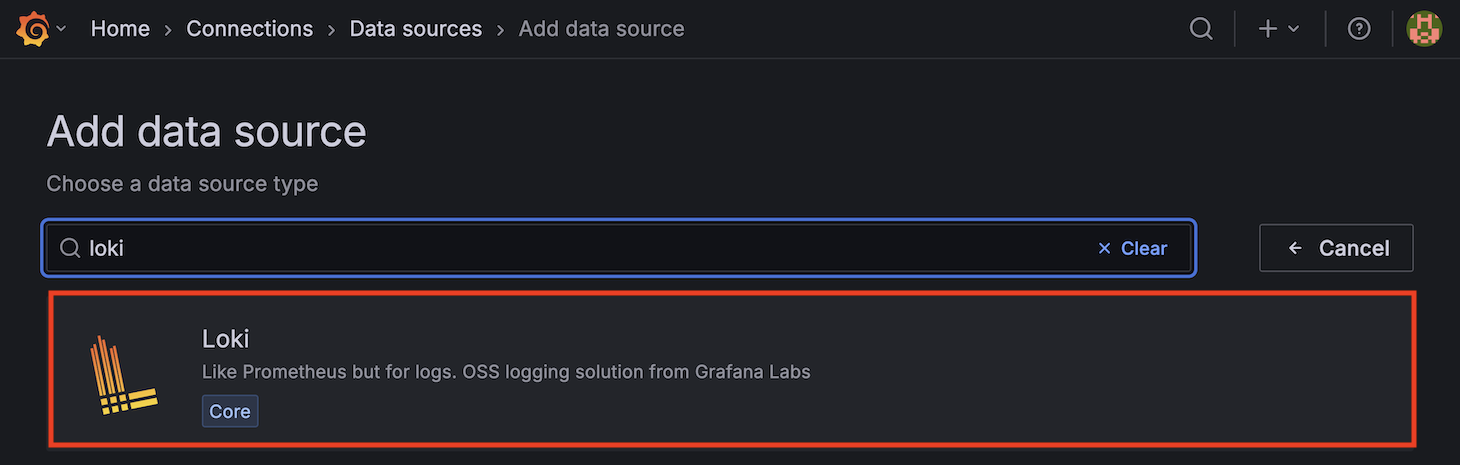Image resolution: width=1460 pixels, height=465 pixels.
Task: Click the left arrow icon in Cancel
Action: (x=1296, y=248)
